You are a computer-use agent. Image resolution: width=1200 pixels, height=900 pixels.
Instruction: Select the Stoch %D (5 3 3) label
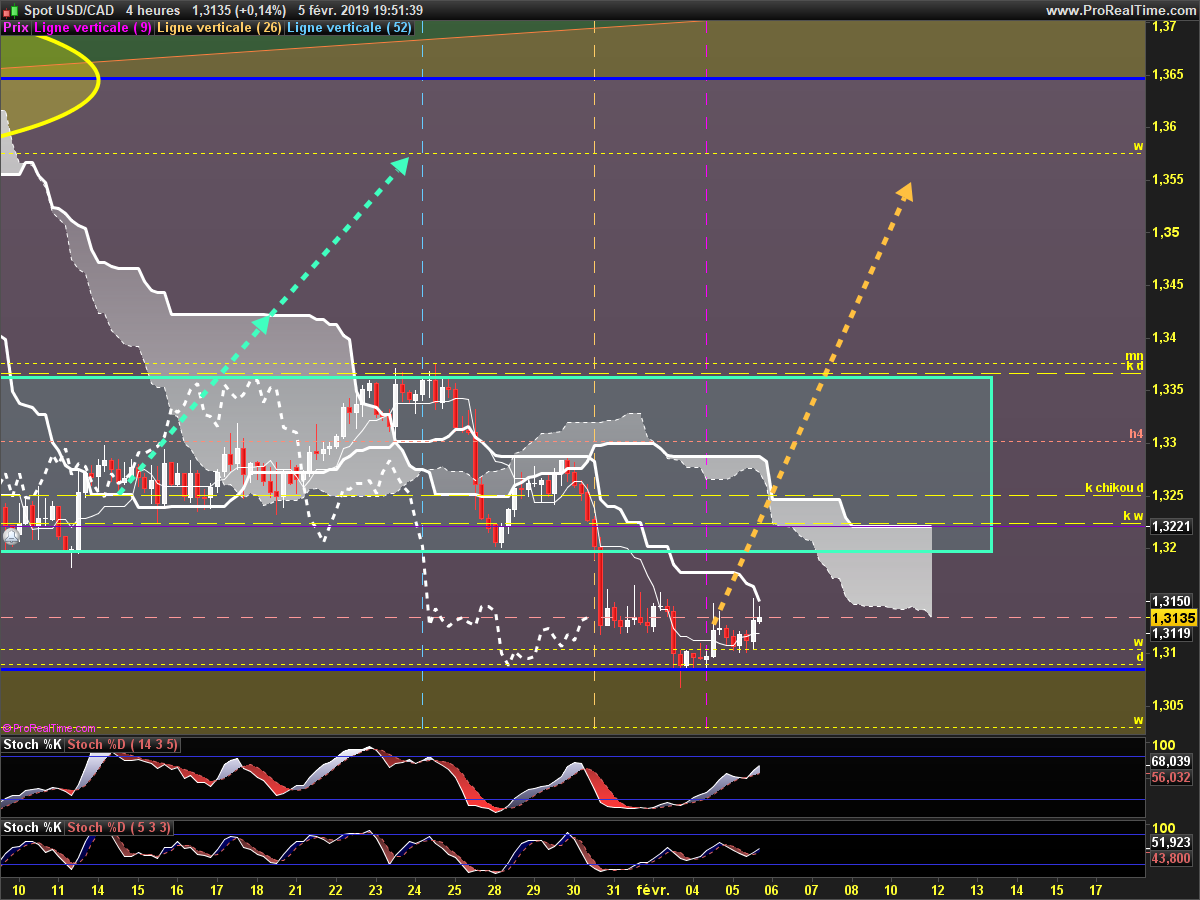click(x=119, y=827)
